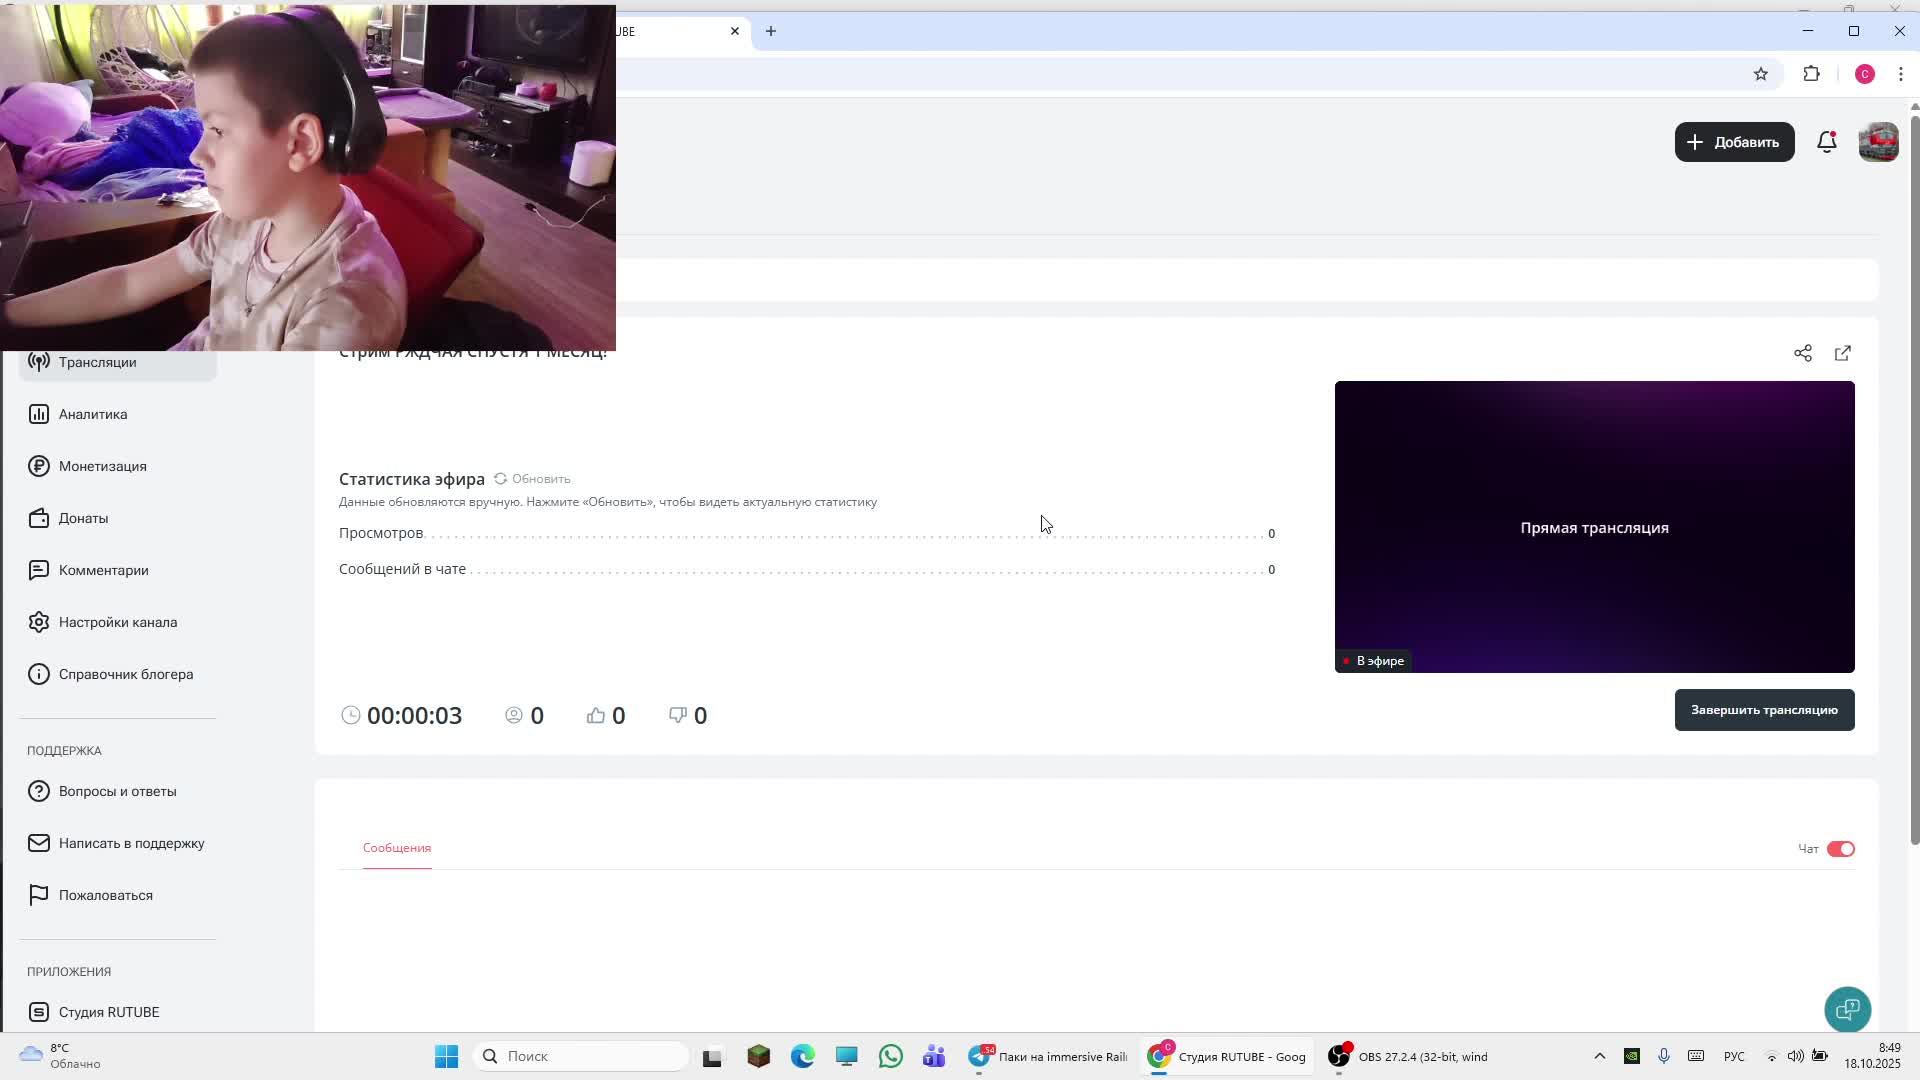Open Написать в поддержку link
The width and height of the screenshot is (1920, 1080).
(x=131, y=843)
